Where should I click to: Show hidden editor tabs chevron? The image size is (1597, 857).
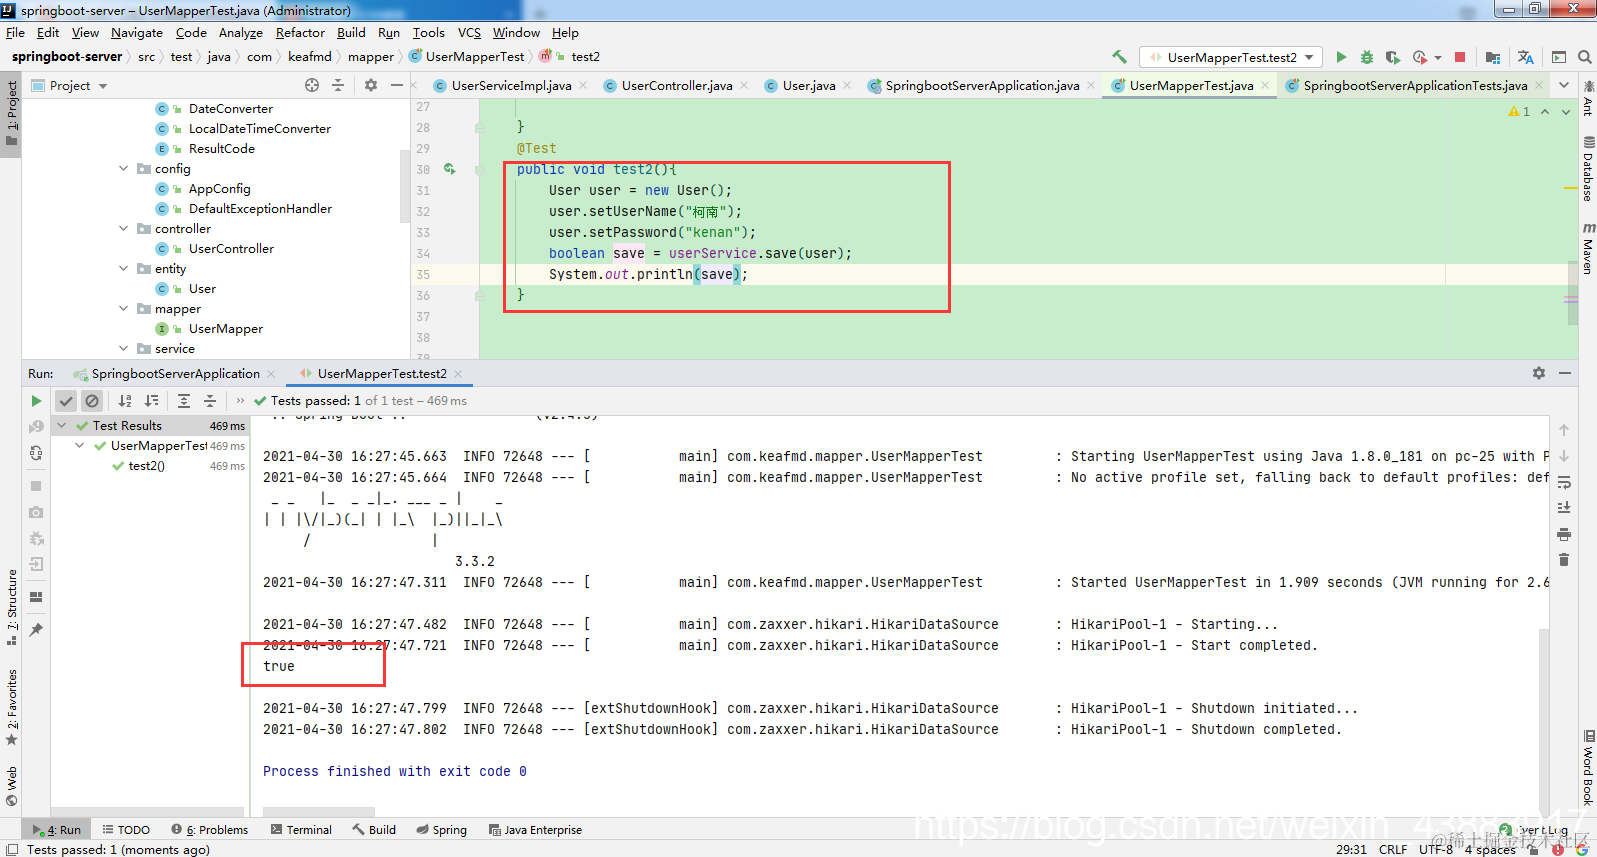(1564, 85)
